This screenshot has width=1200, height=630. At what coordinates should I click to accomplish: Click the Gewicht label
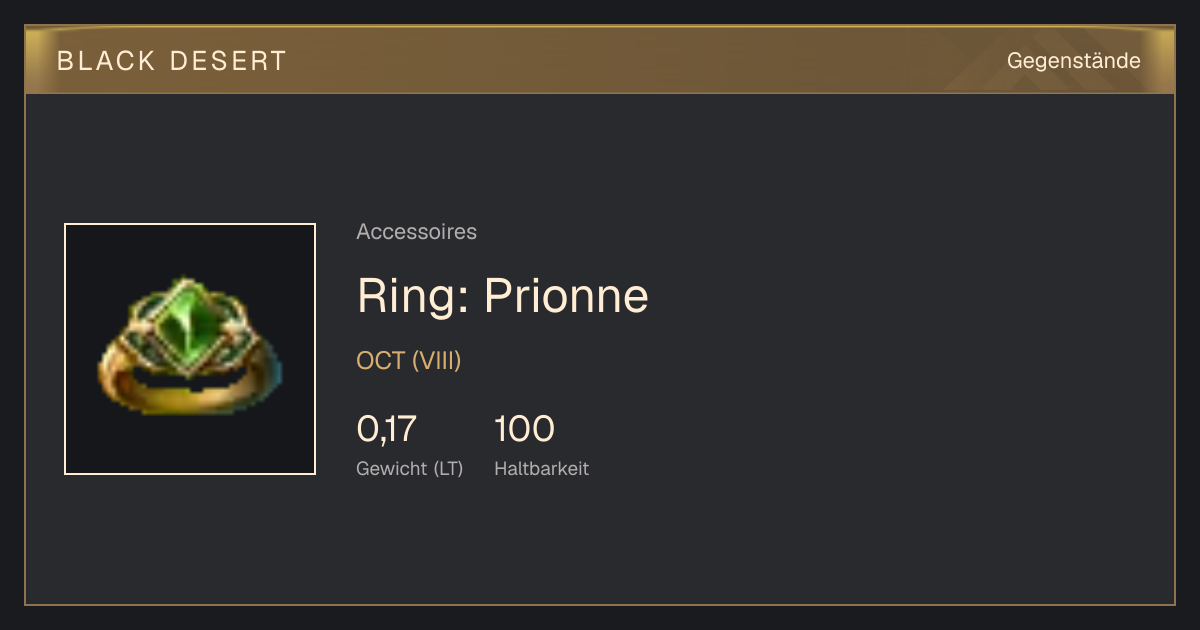click(x=391, y=469)
